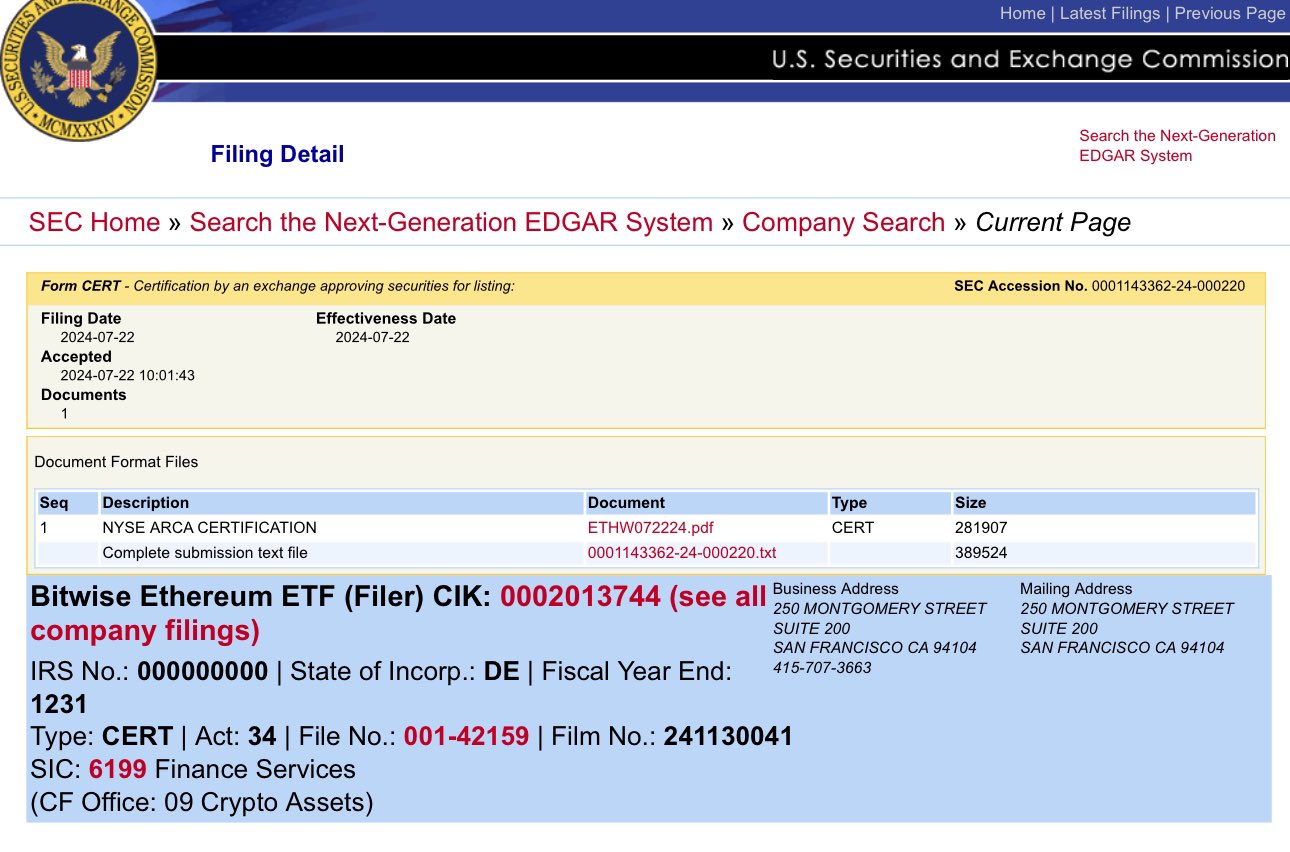Click the Filing Detail heading

point(277,154)
